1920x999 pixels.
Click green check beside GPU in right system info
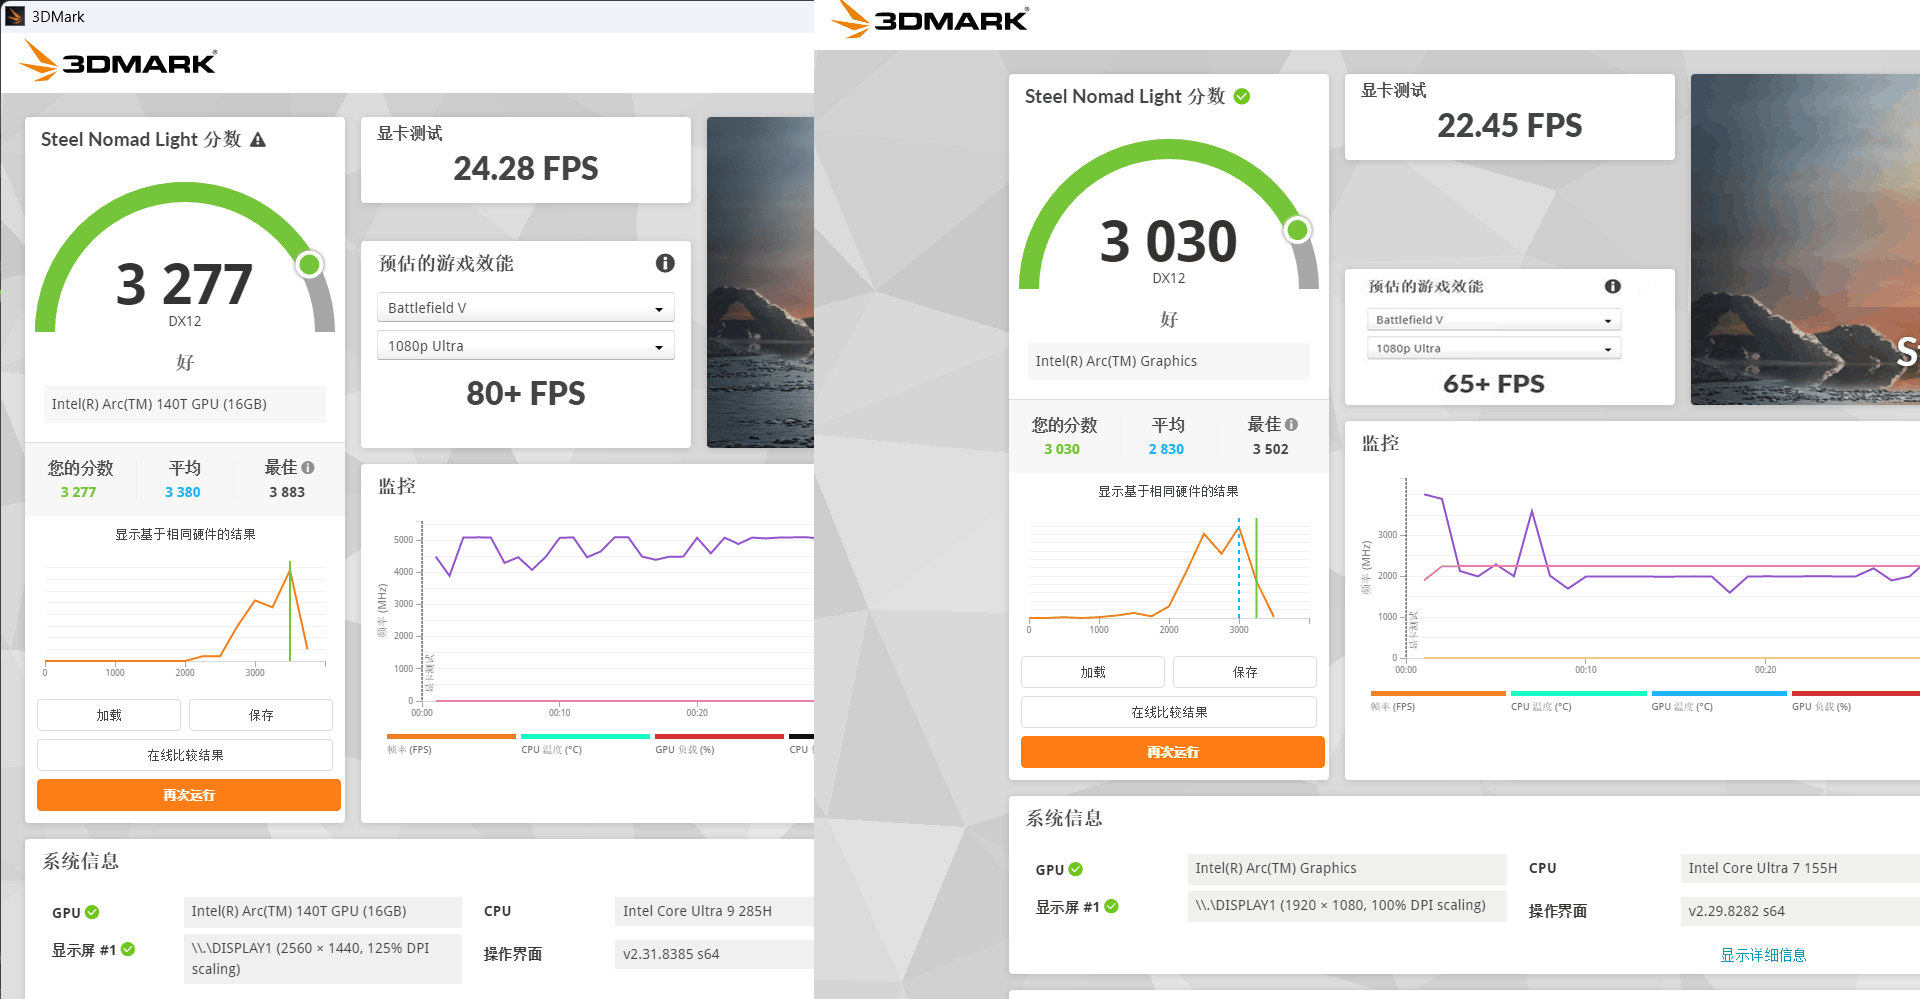tap(1076, 869)
